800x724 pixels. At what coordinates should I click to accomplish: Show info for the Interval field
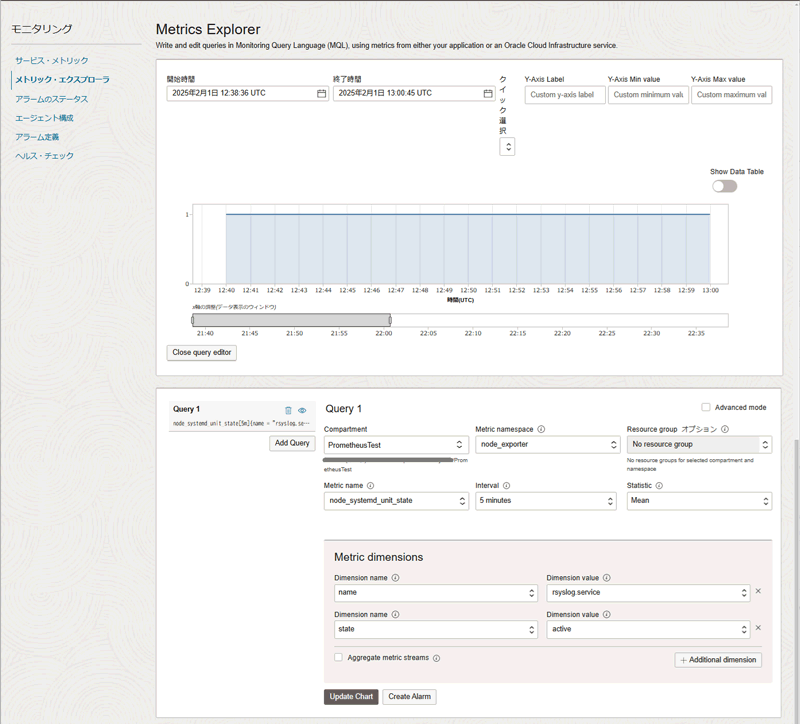point(506,485)
